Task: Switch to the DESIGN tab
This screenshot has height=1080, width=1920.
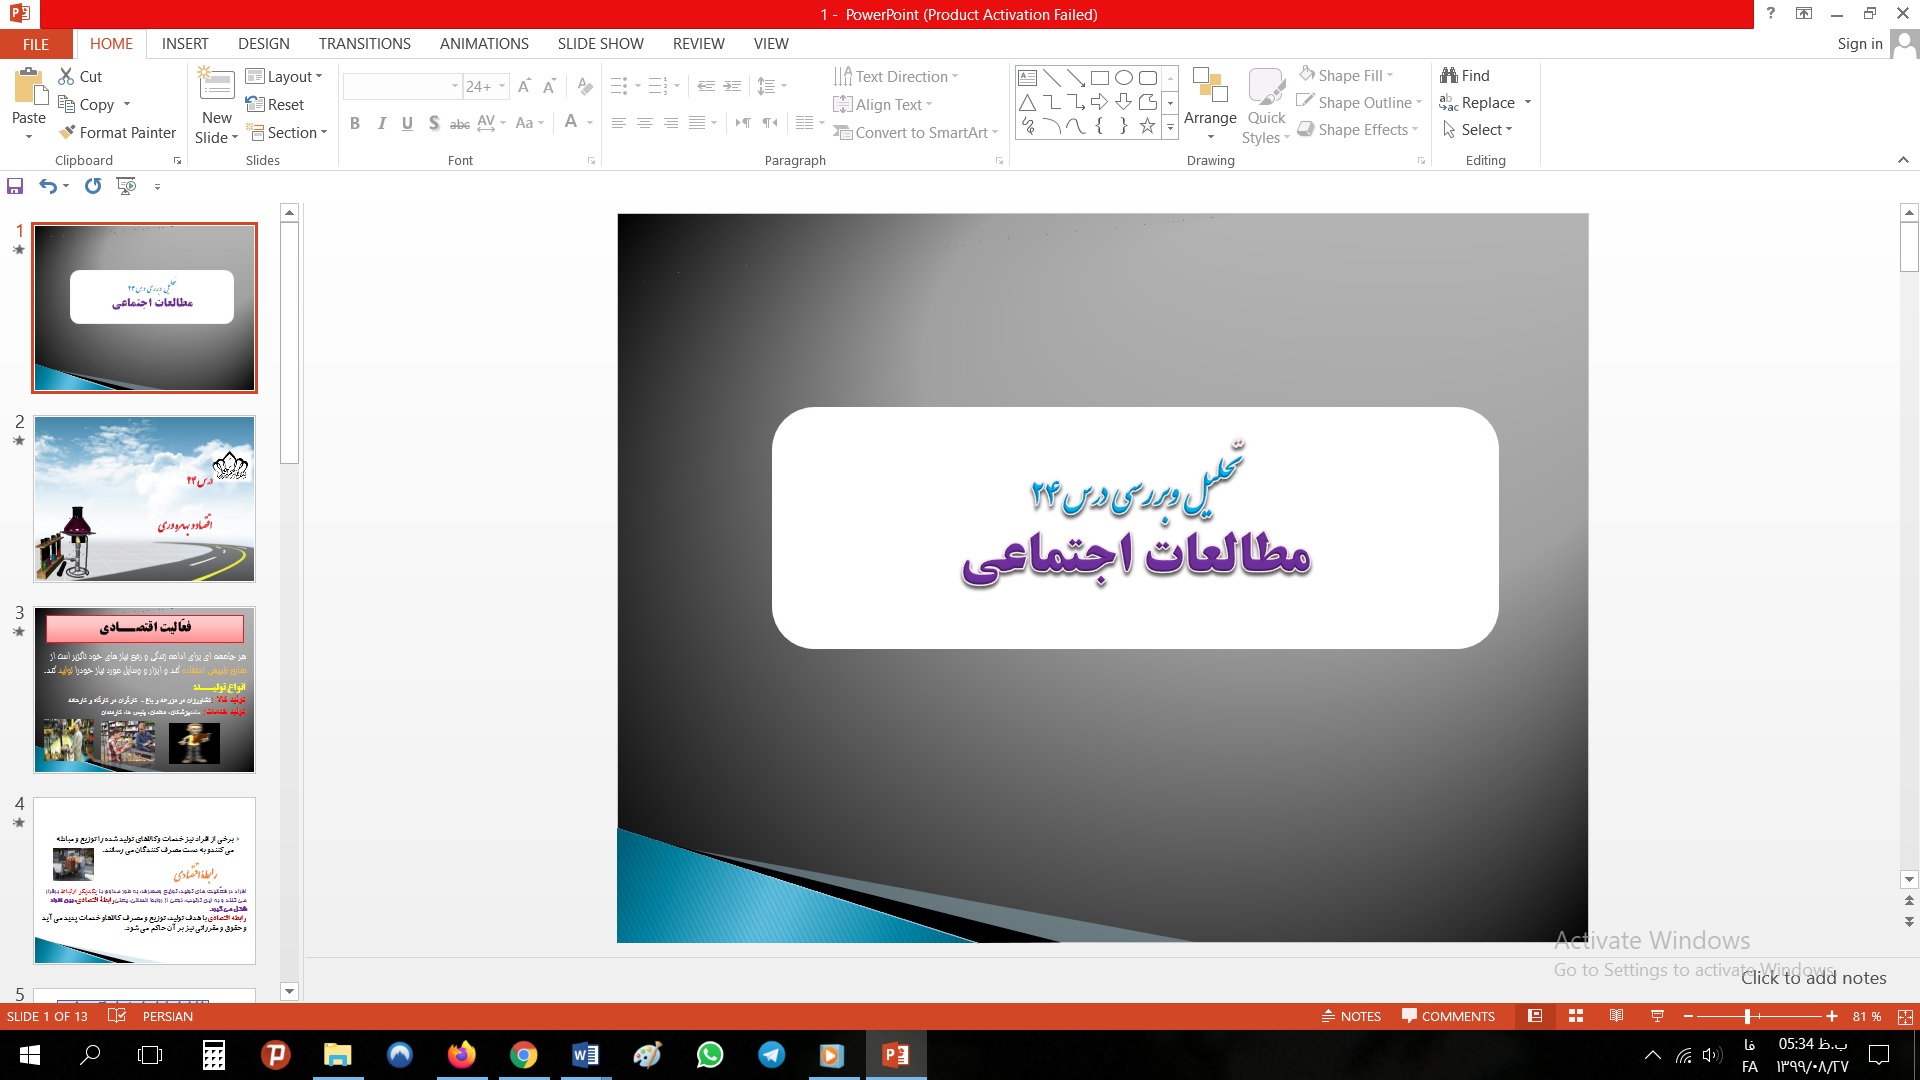Action: pyautogui.click(x=263, y=43)
